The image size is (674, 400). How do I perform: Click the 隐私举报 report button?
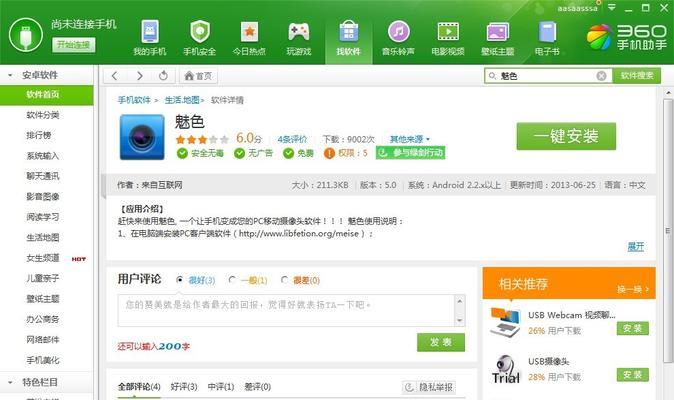[429, 387]
